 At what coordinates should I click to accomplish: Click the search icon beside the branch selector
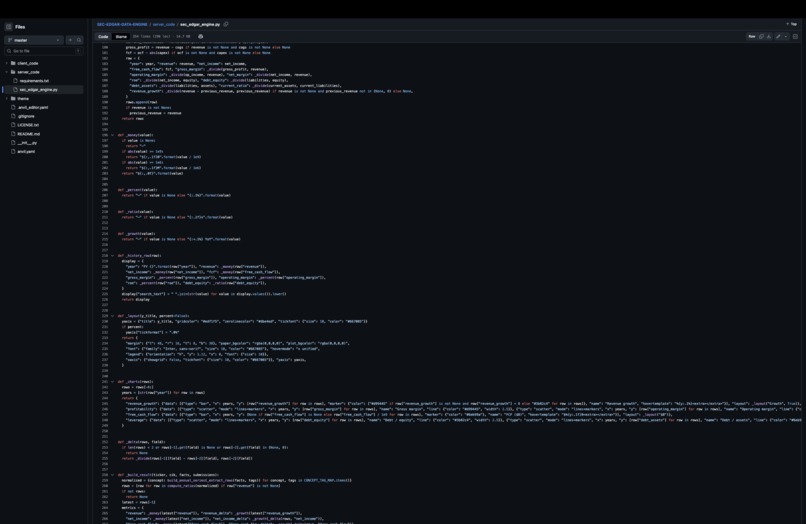click(x=79, y=40)
